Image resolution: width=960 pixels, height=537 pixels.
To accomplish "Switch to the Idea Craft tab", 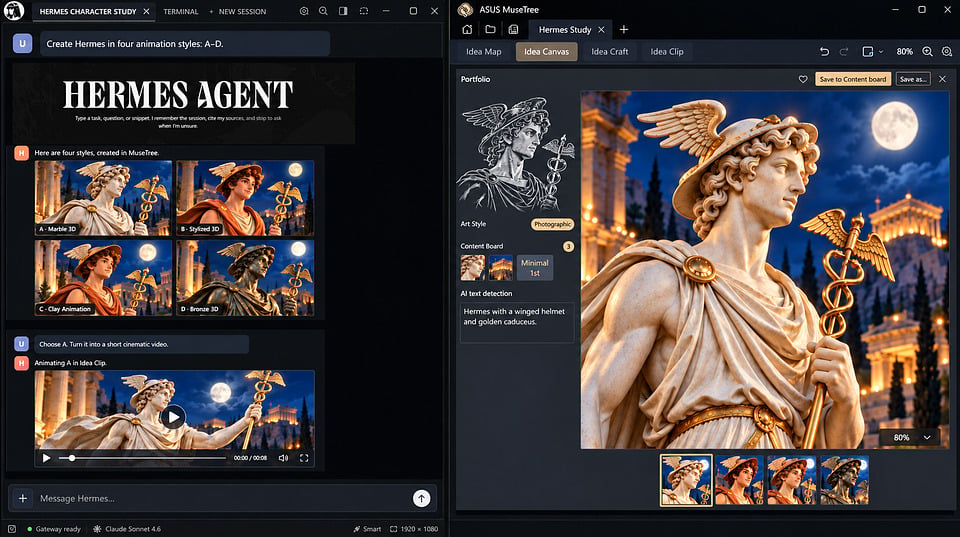I will [610, 51].
